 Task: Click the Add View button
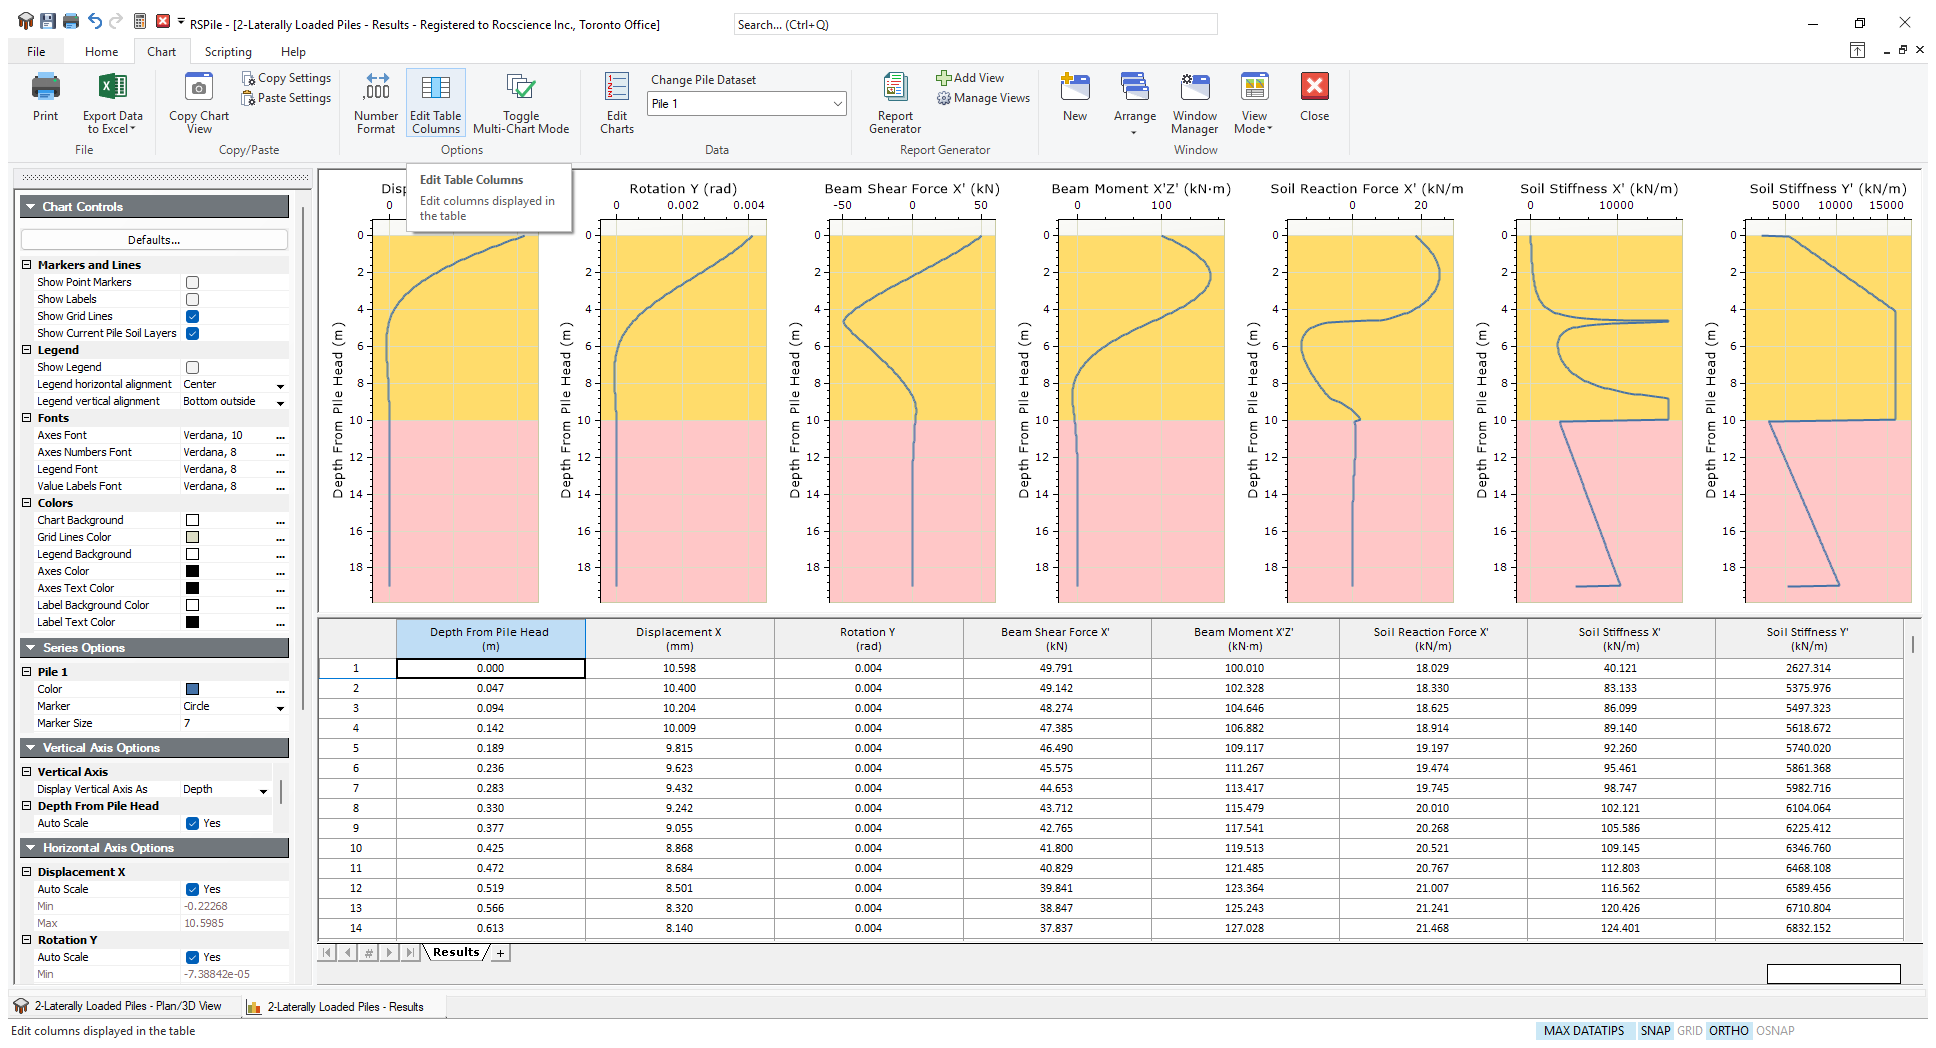point(969,78)
